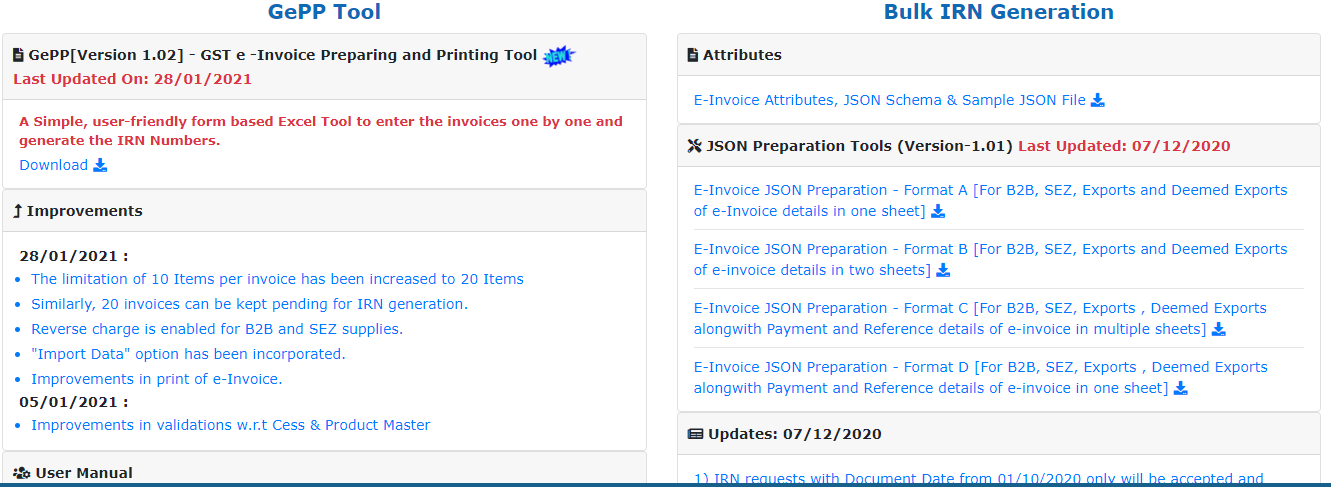The width and height of the screenshot is (1331, 487).
Task: Click 'Last Updated: 07/12/2020' red text
Action: [x=1124, y=146]
